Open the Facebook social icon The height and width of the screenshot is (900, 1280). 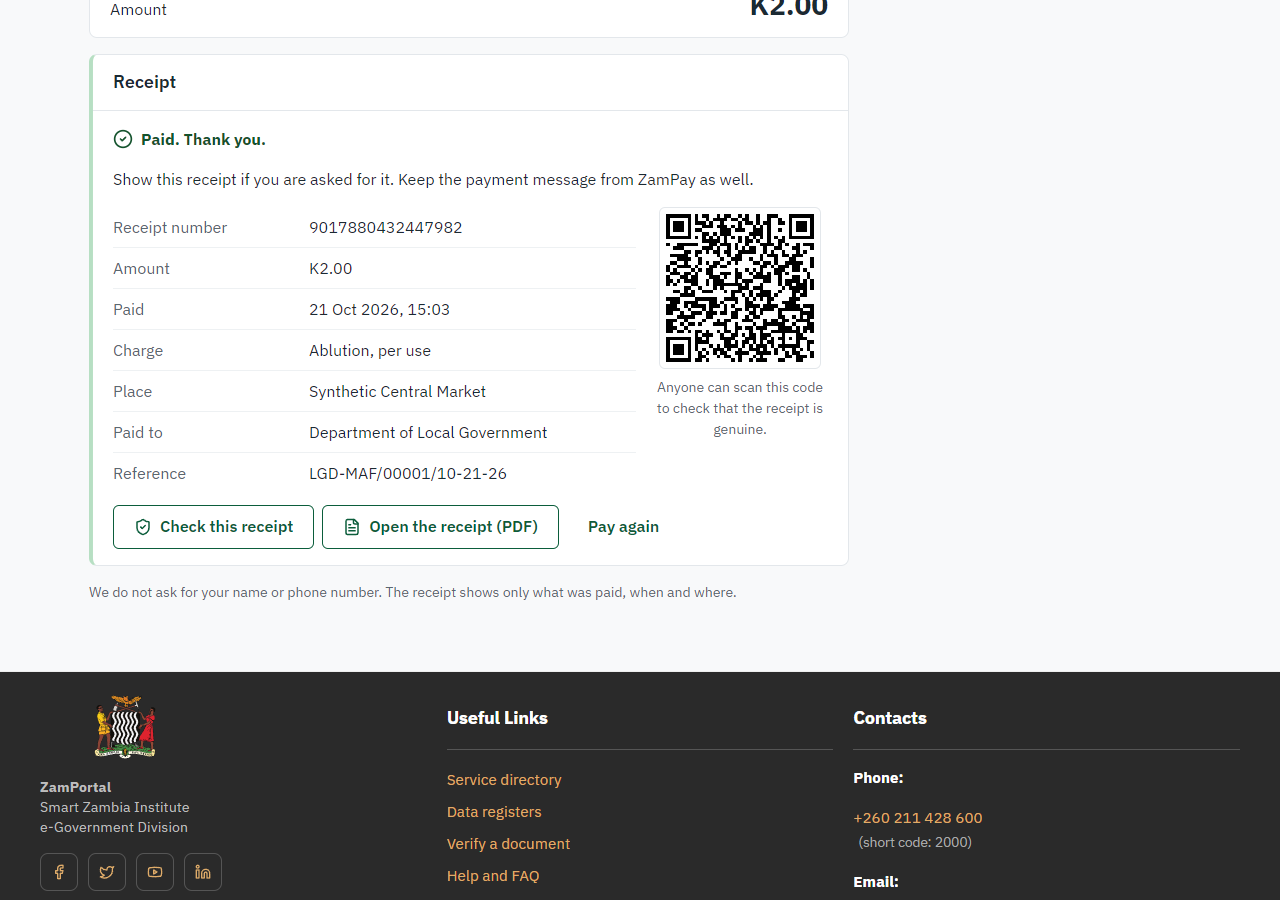click(x=59, y=872)
